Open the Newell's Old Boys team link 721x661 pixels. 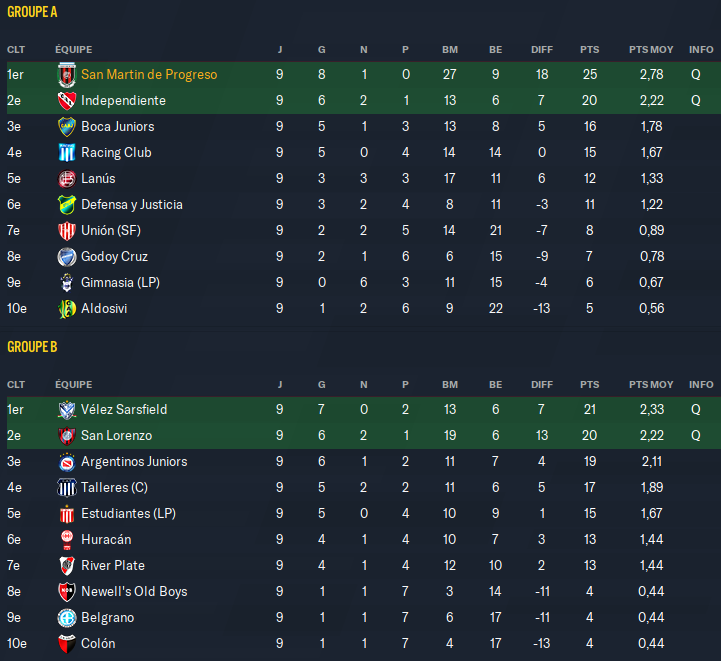click(134, 592)
